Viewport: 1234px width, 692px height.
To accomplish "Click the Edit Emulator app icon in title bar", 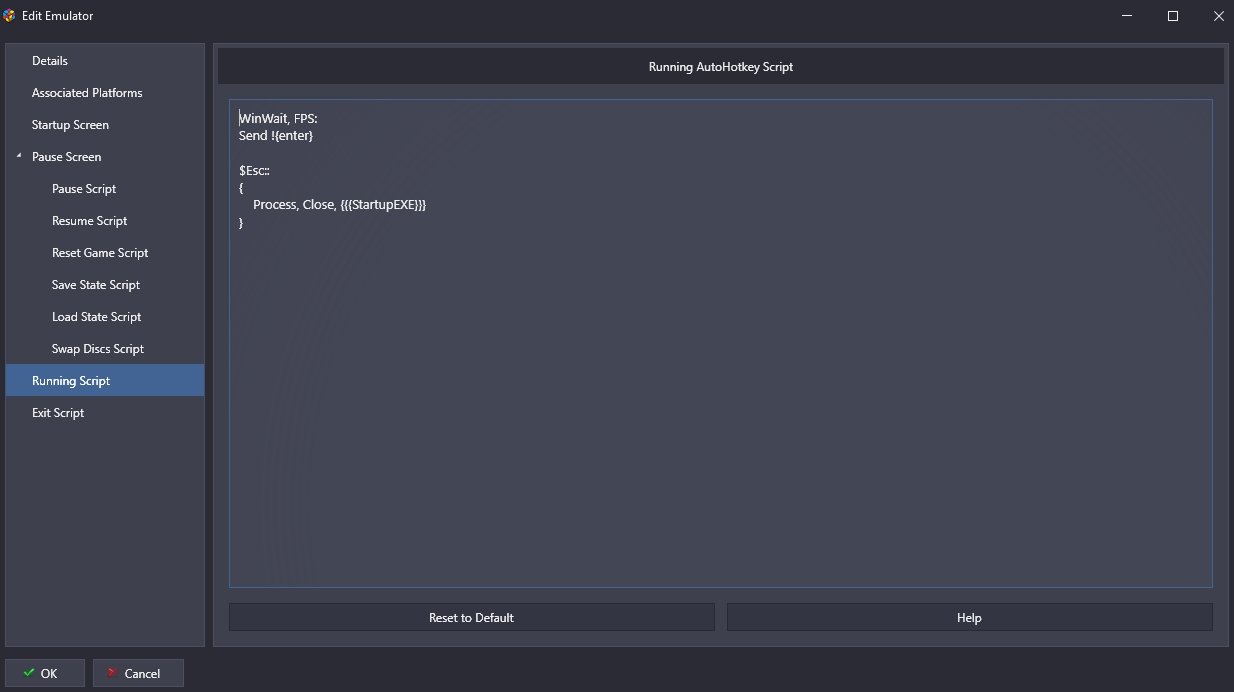I will click(x=10, y=15).
